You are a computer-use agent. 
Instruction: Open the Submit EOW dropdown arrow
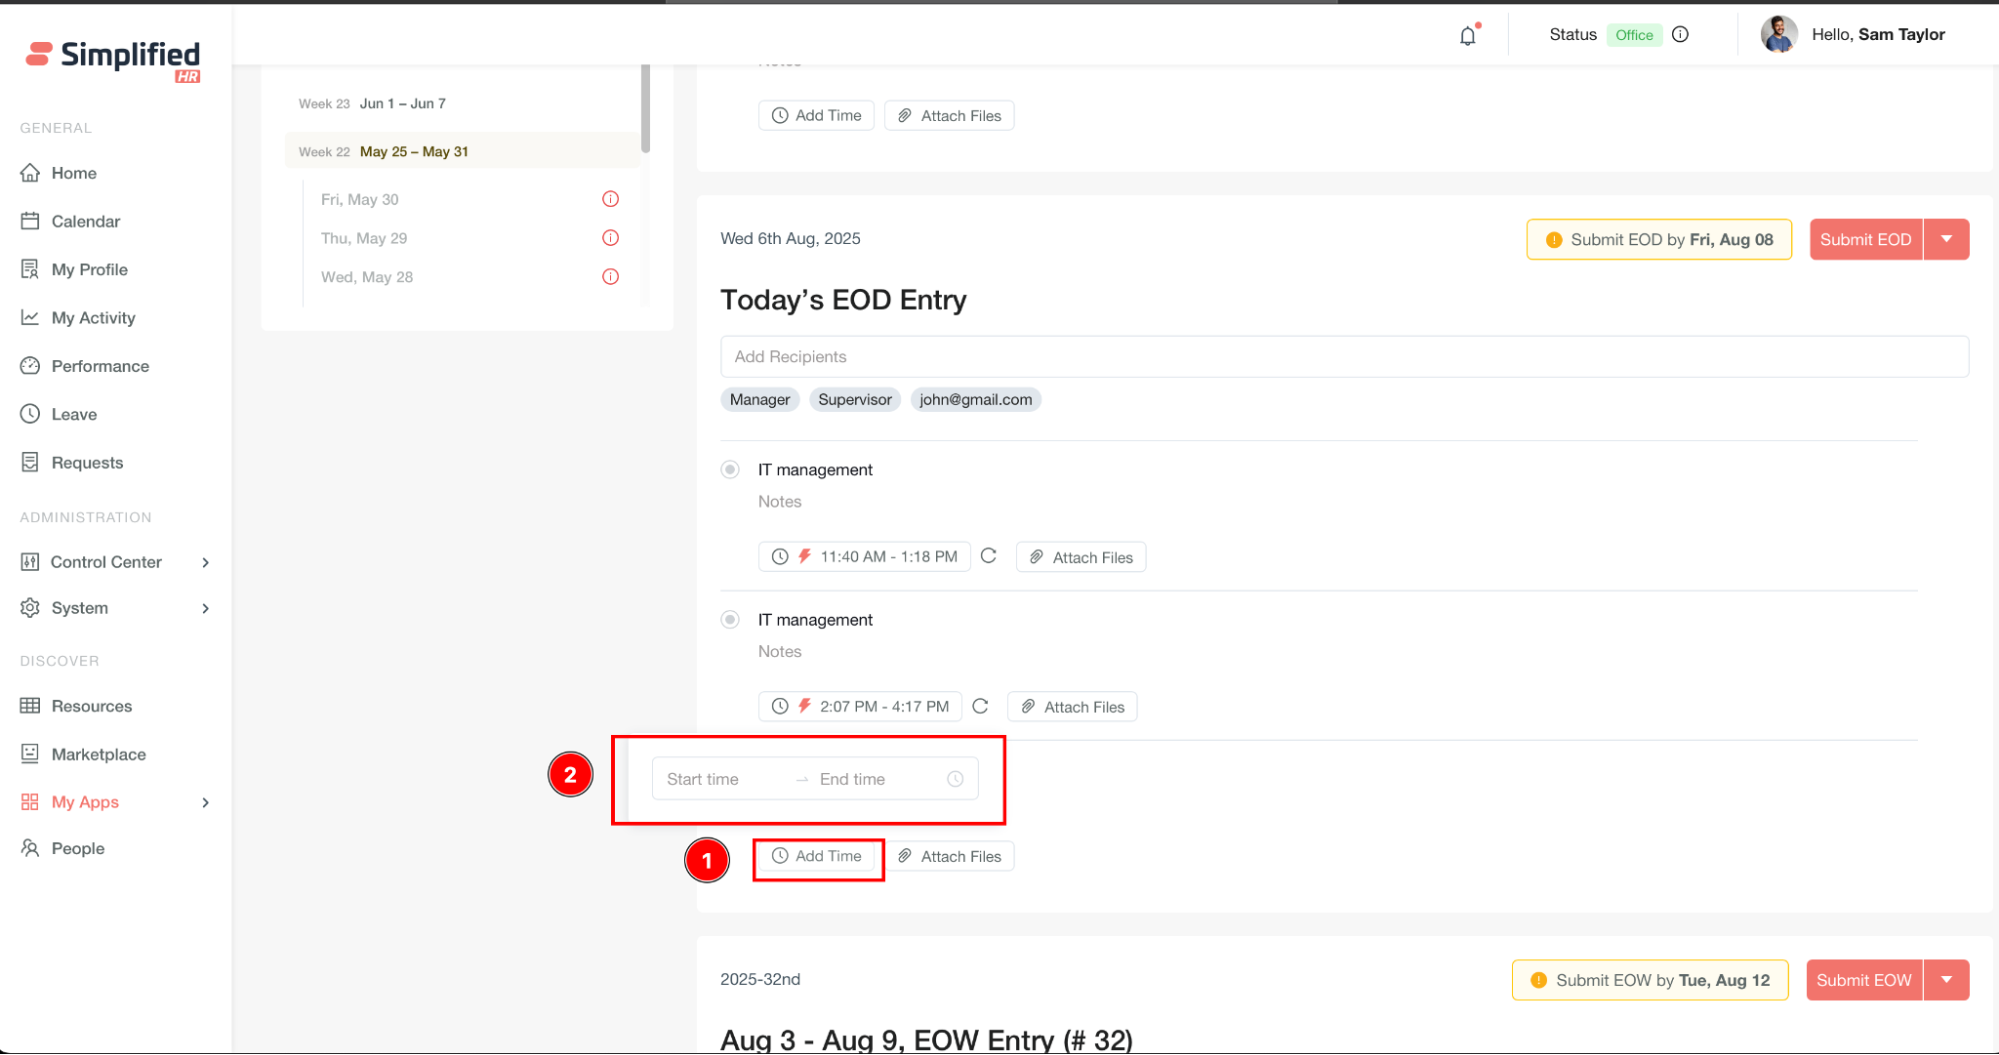[x=1946, y=980]
